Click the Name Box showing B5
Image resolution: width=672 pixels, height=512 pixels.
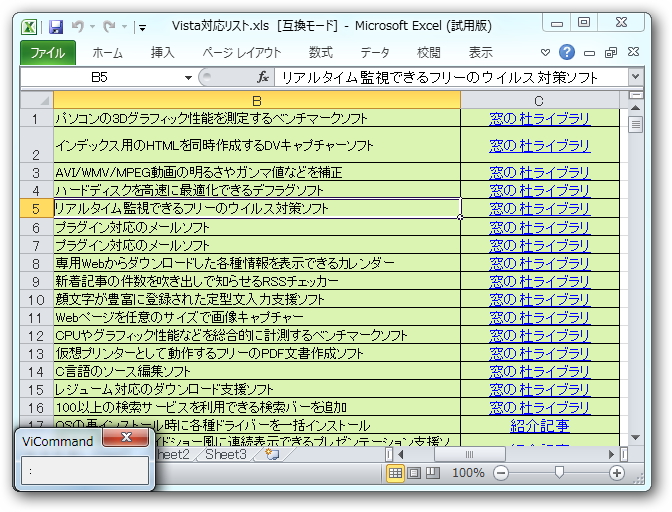click(x=99, y=77)
